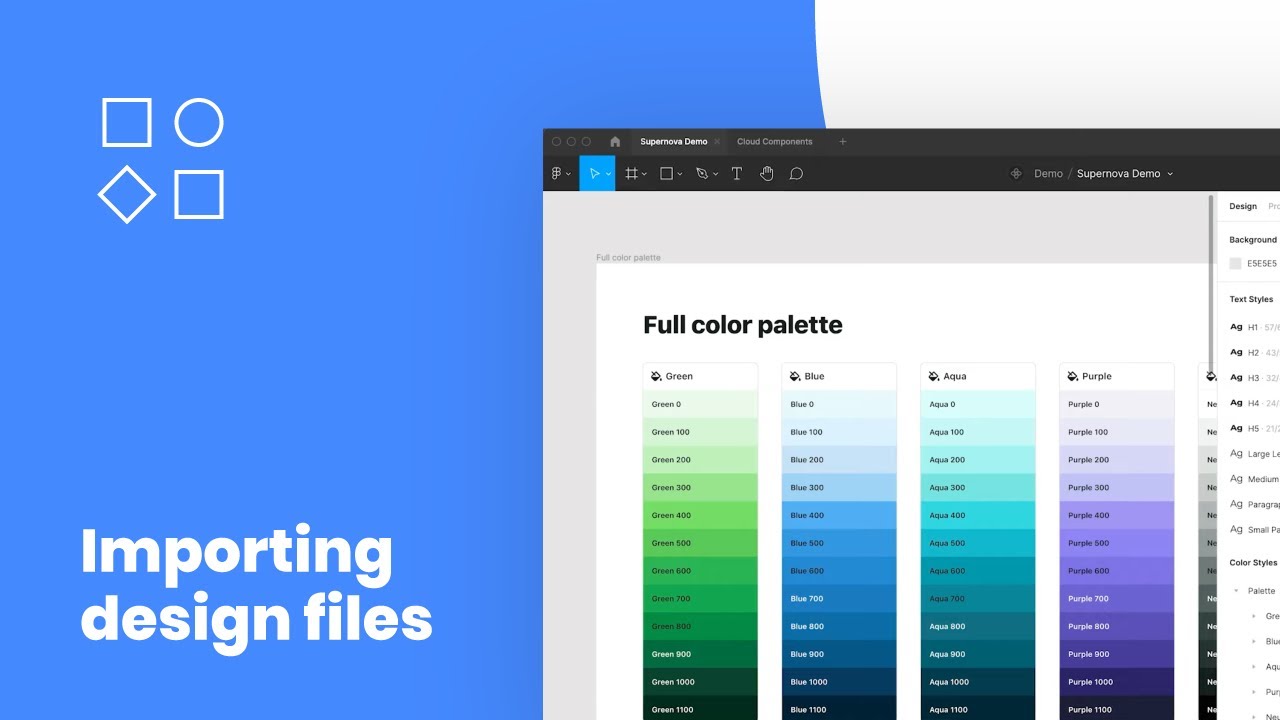Screen dimensions: 1280x720
Task: Click the Color Styles section header
Action: pyautogui.click(x=1253, y=563)
